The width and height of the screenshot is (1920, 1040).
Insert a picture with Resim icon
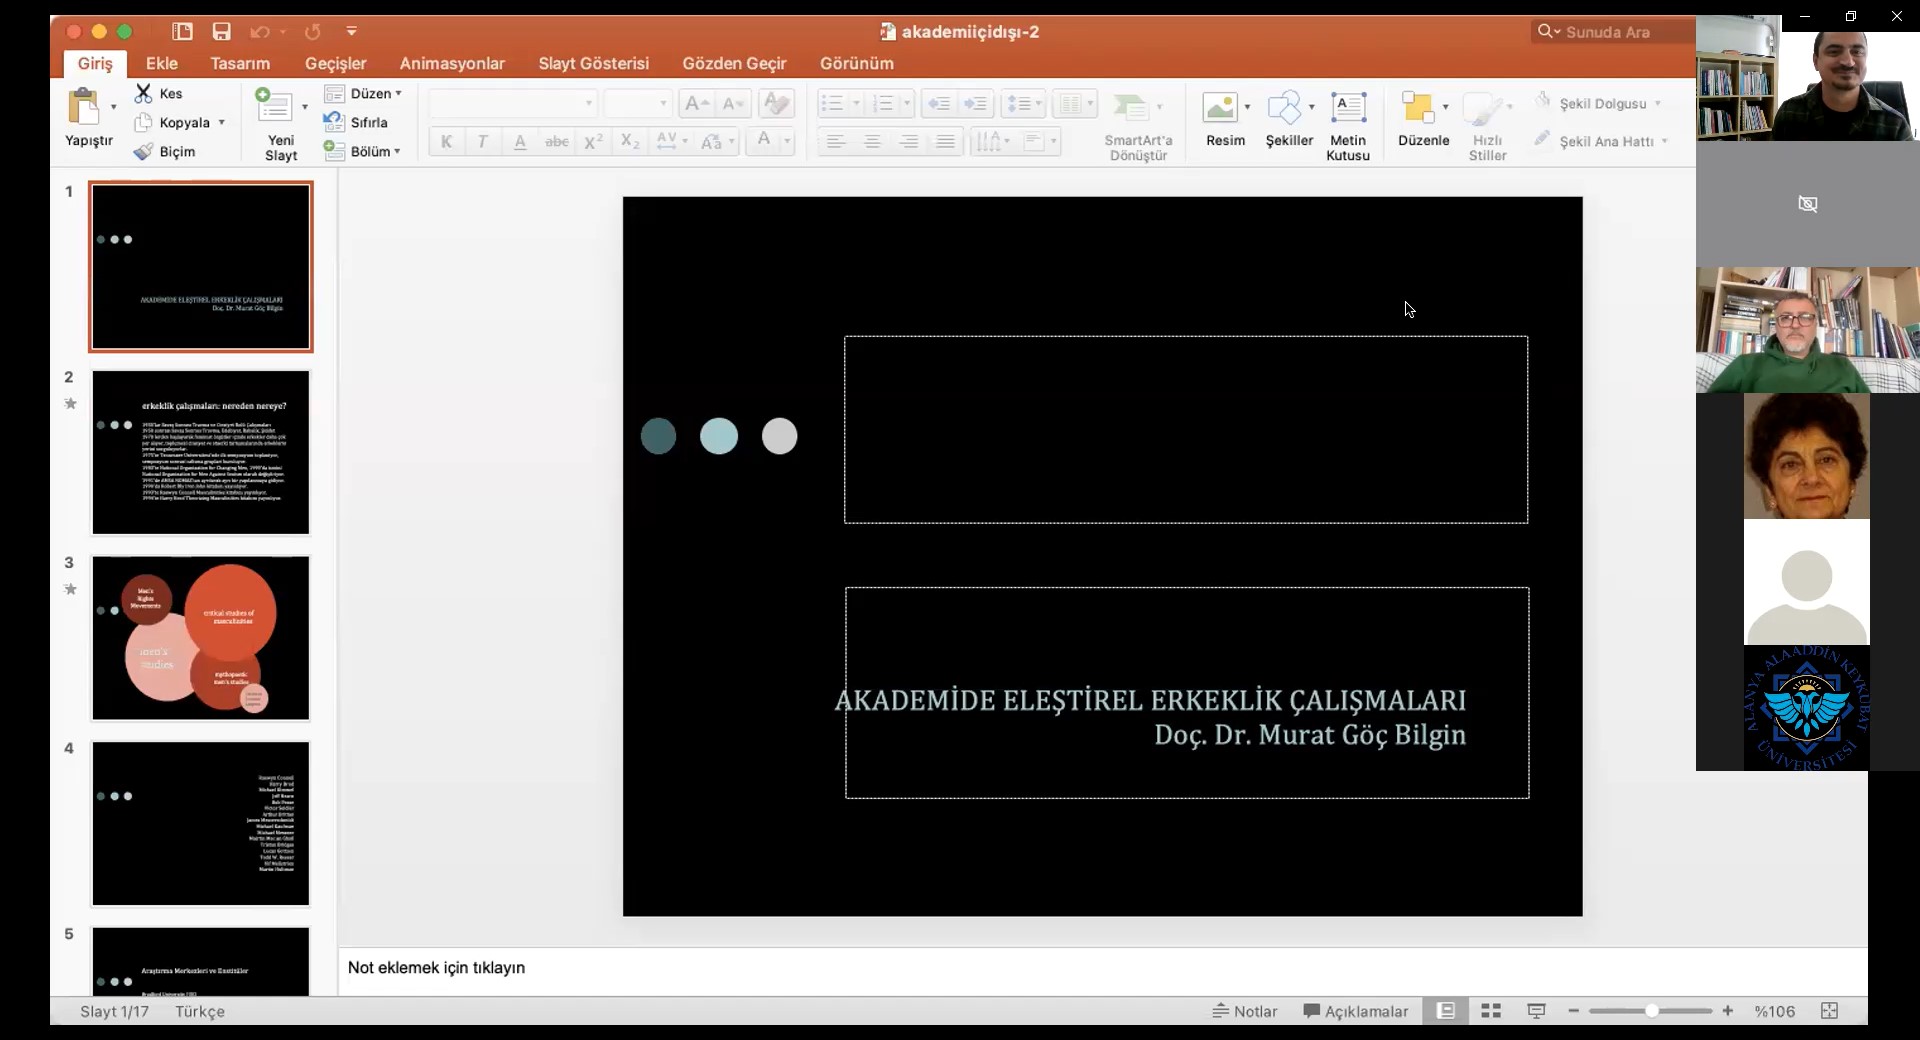[1220, 108]
